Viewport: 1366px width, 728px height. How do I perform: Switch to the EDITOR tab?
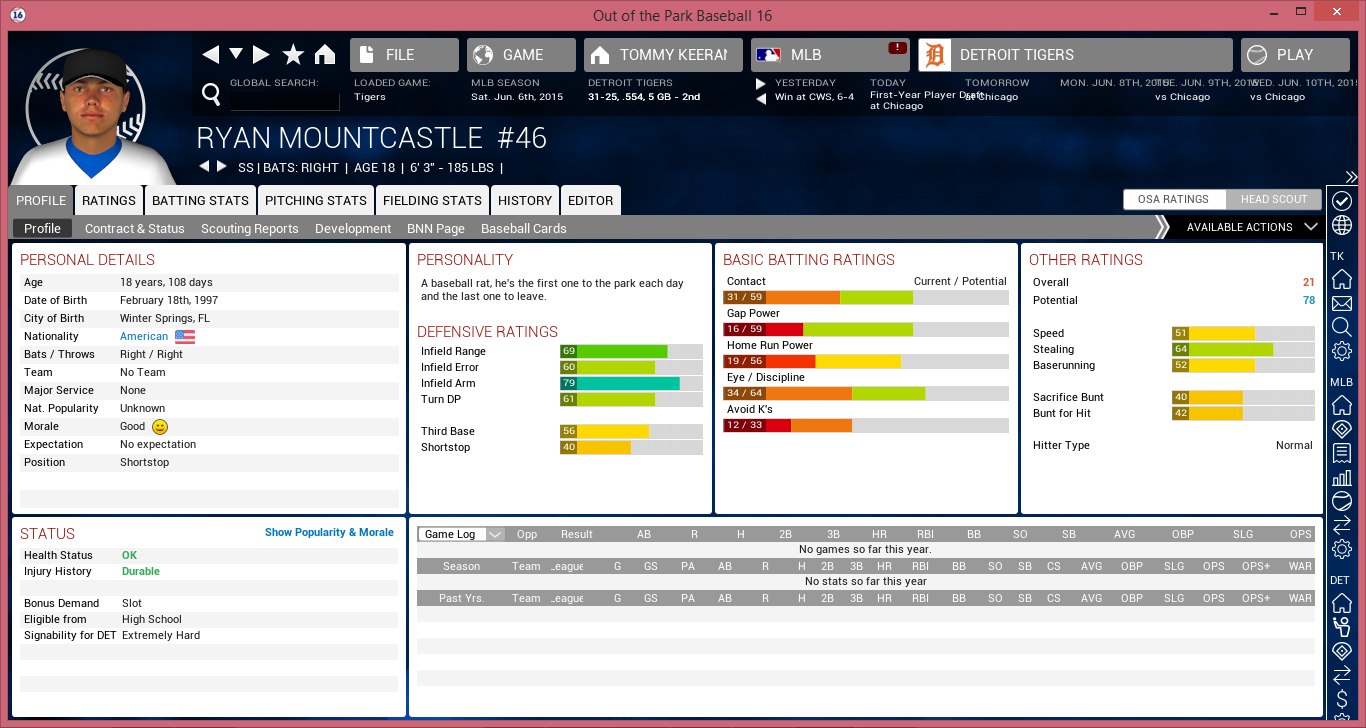tap(591, 200)
